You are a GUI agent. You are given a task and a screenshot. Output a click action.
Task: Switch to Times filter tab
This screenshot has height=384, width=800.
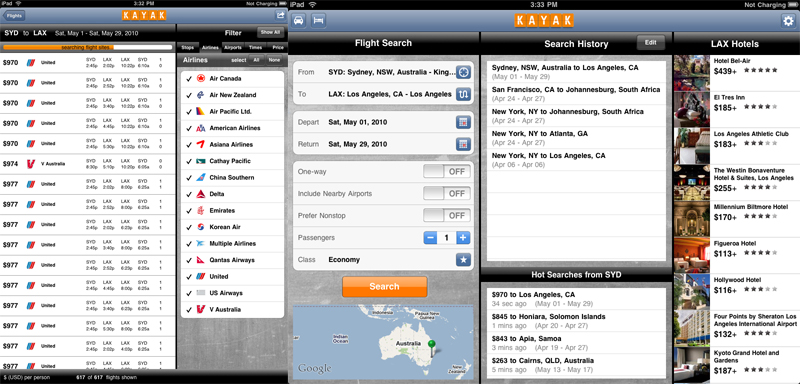(255, 47)
